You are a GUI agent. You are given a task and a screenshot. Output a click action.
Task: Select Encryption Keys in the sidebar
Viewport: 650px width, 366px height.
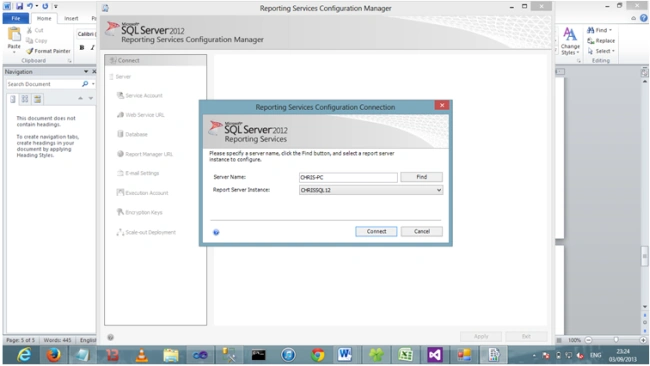(144, 212)
